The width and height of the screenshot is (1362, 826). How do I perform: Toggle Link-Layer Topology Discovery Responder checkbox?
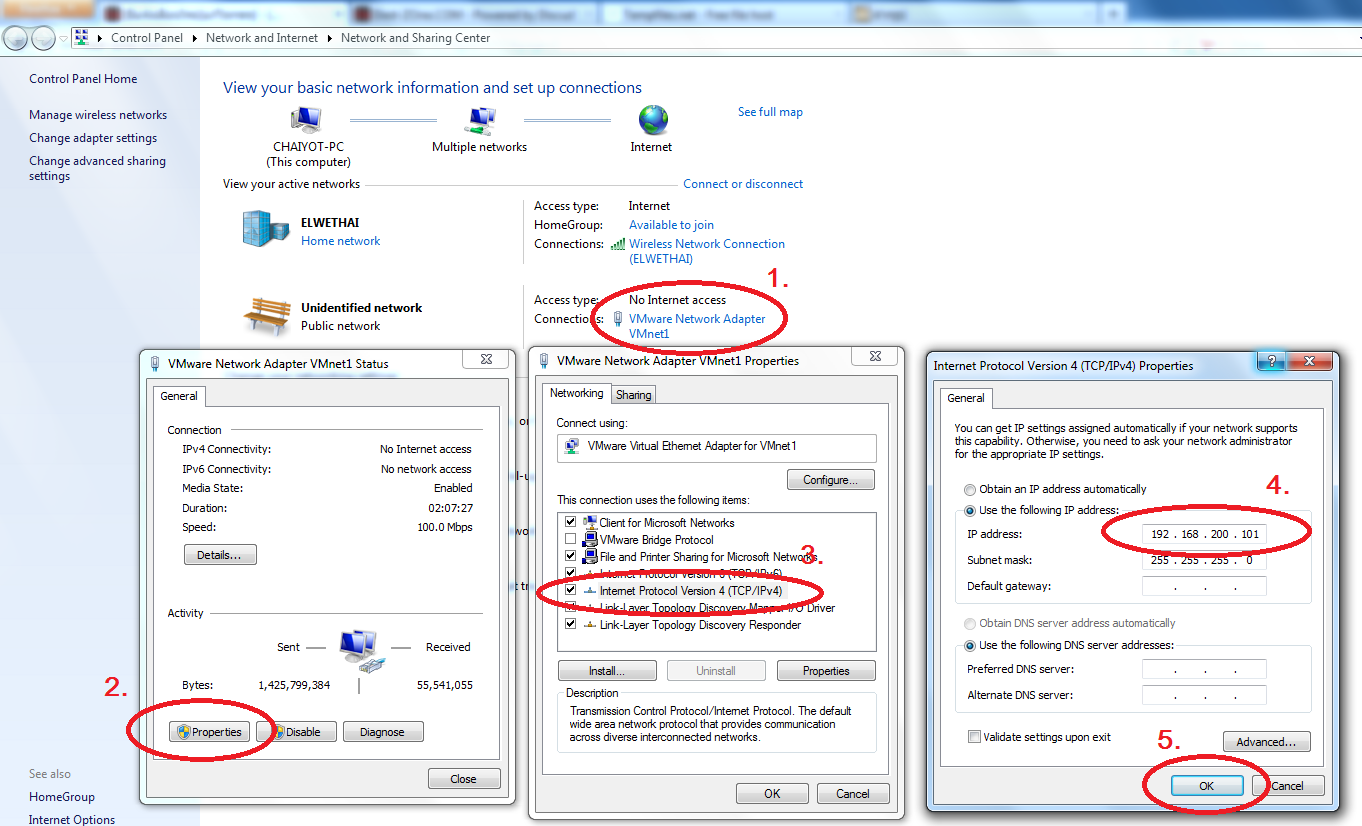pyautogui.click(x=571, y=625)
